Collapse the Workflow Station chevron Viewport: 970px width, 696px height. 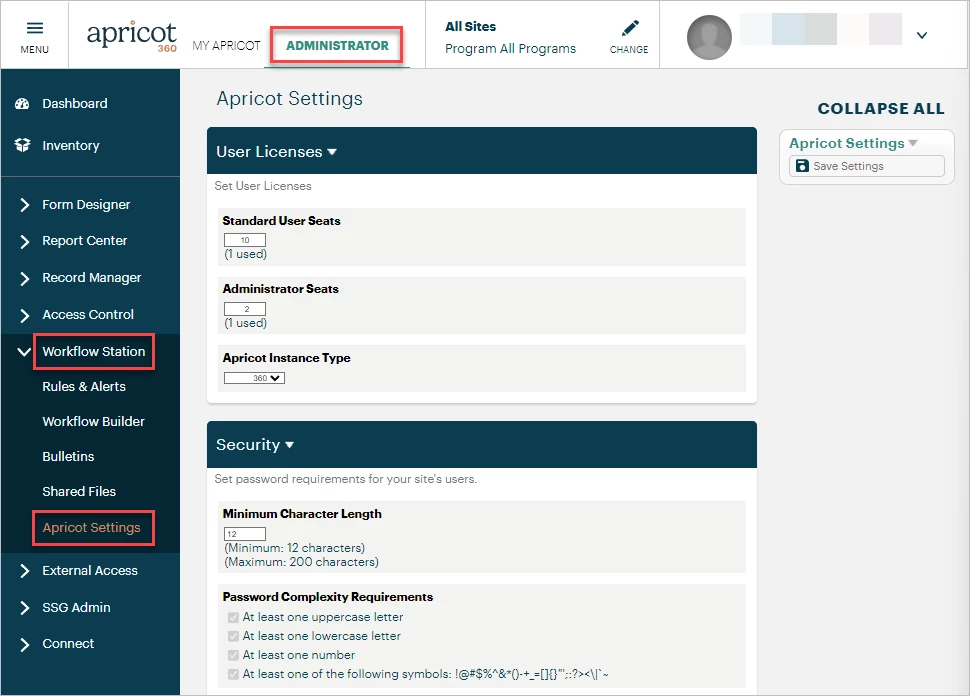[24, 352]
